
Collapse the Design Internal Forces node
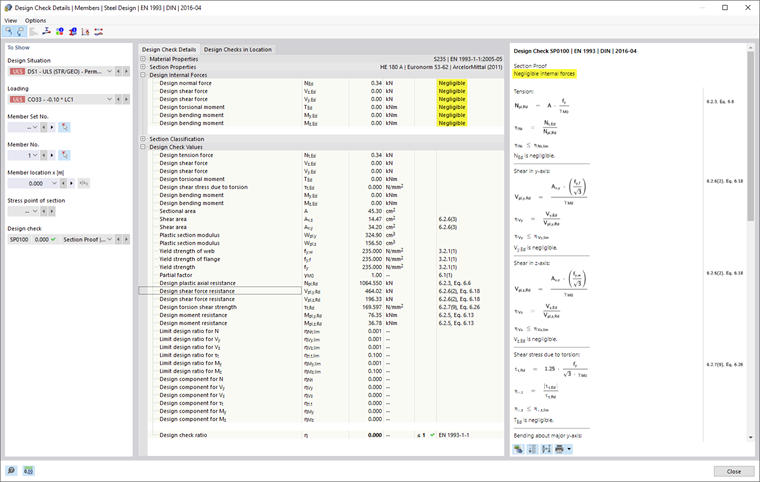point(143,75)
